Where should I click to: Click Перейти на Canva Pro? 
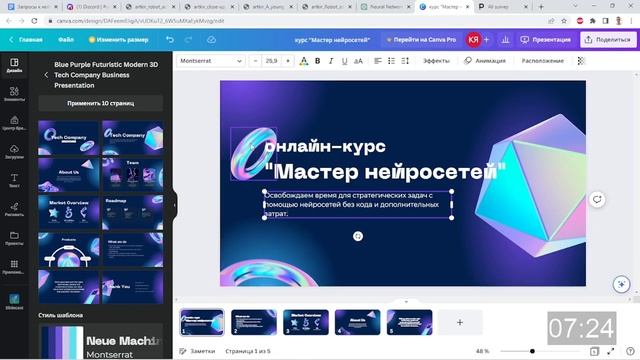tap(421, 40)
